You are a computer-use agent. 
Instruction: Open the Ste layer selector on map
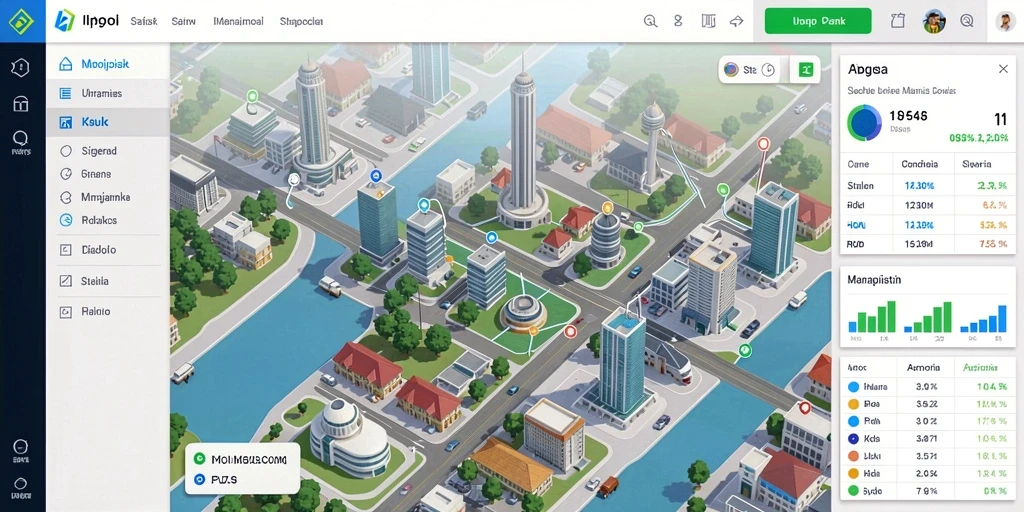click(x=750, y=70)
